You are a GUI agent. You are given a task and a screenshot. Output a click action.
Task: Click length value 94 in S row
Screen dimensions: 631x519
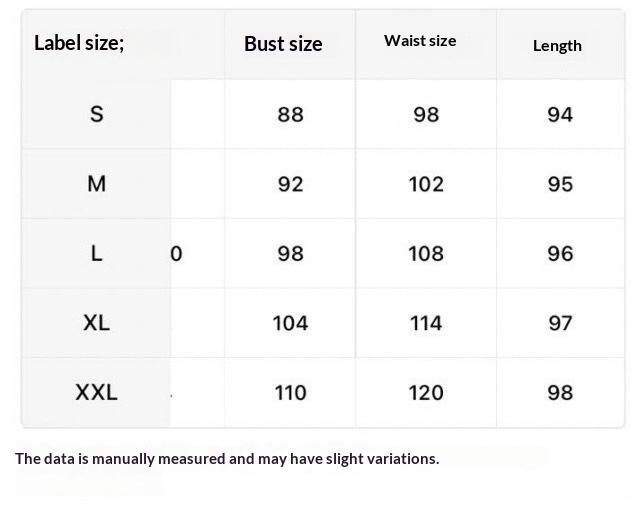[560, 114]
